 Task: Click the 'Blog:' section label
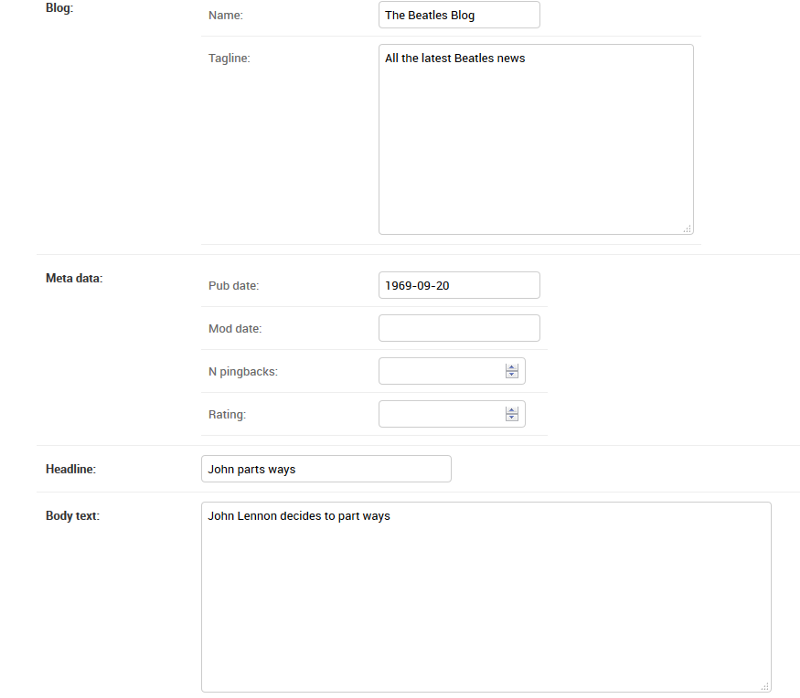click(60, 8)
